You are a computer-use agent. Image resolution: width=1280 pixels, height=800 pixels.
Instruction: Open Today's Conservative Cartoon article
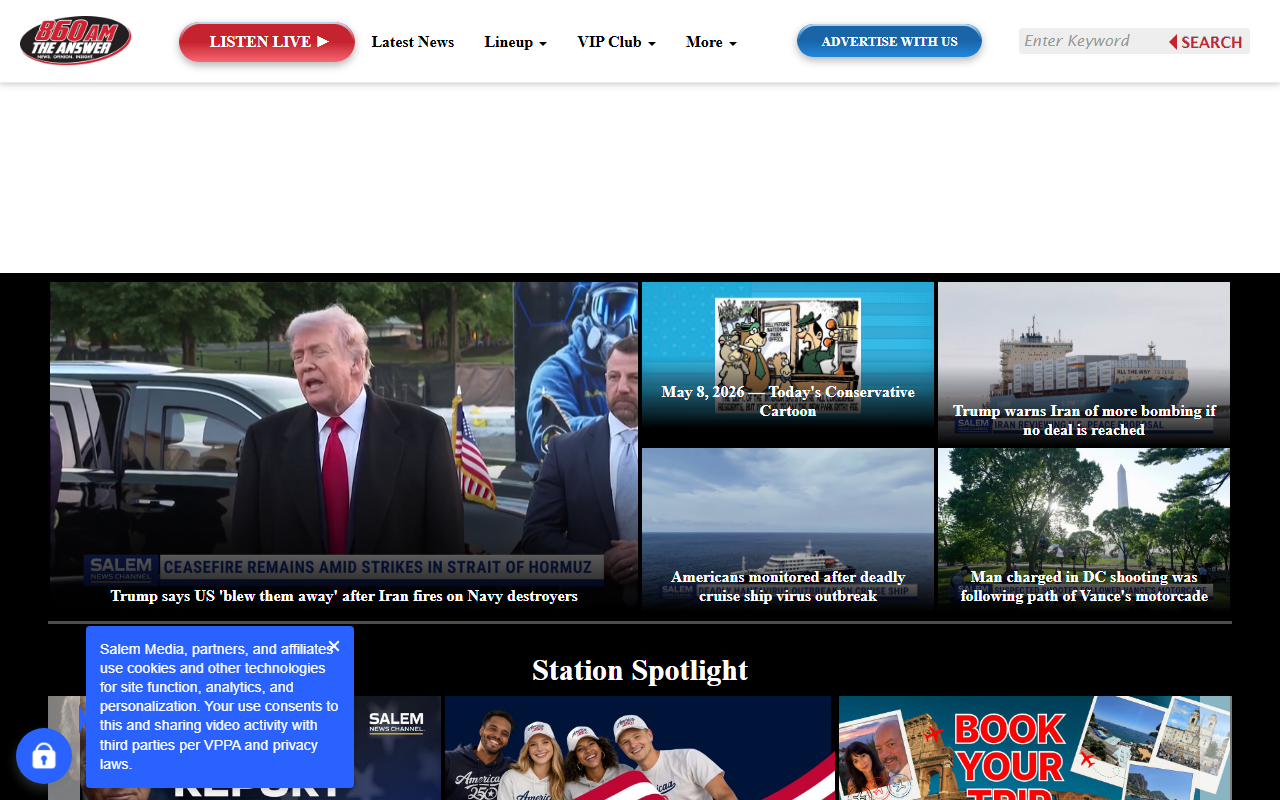788,401
